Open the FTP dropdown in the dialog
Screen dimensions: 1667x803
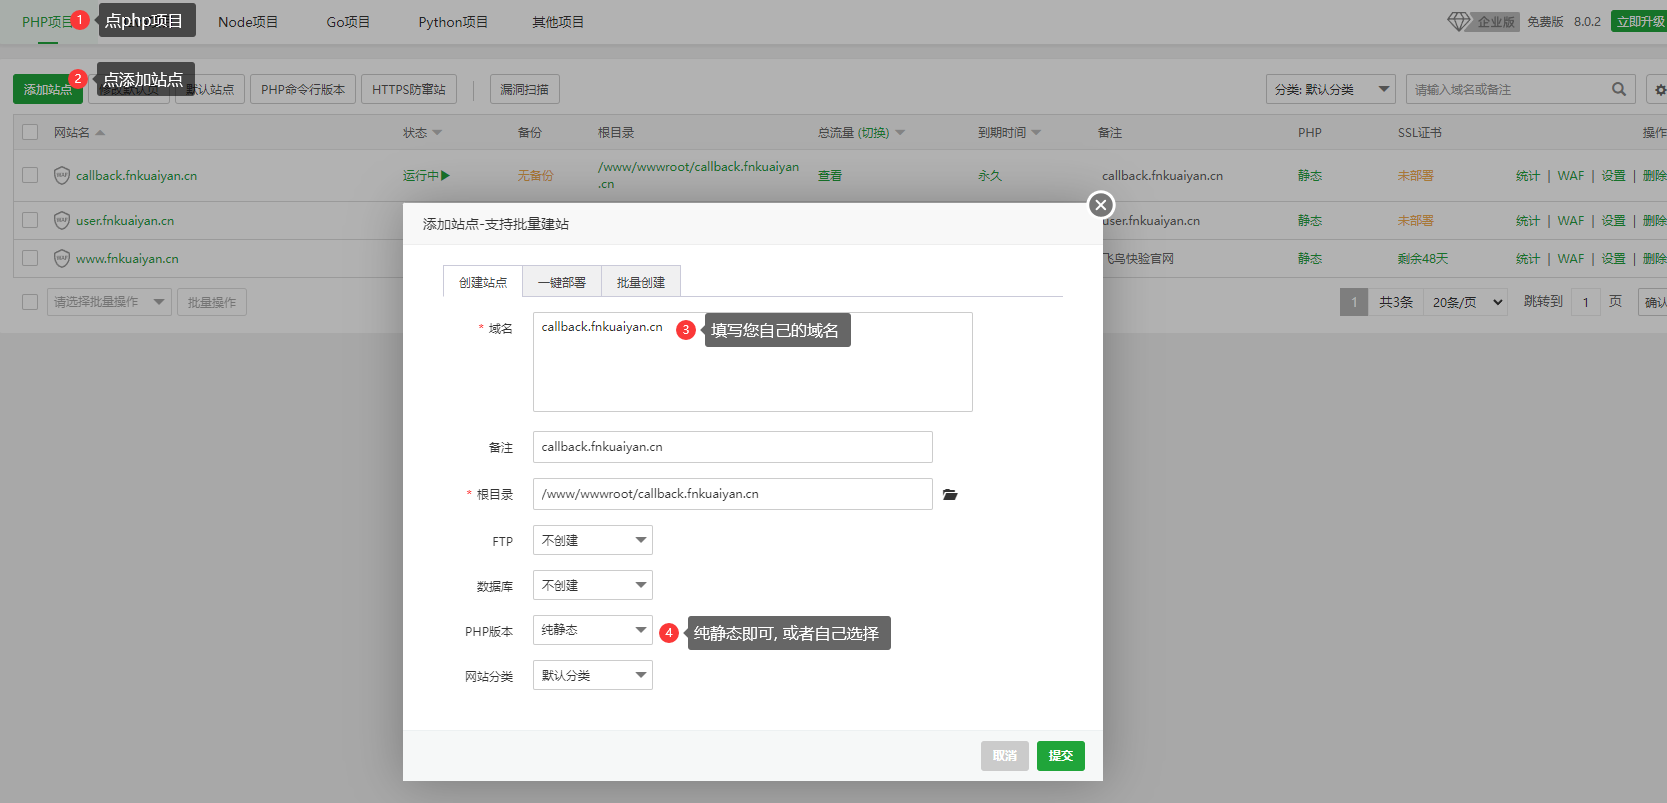coord(592,540)
